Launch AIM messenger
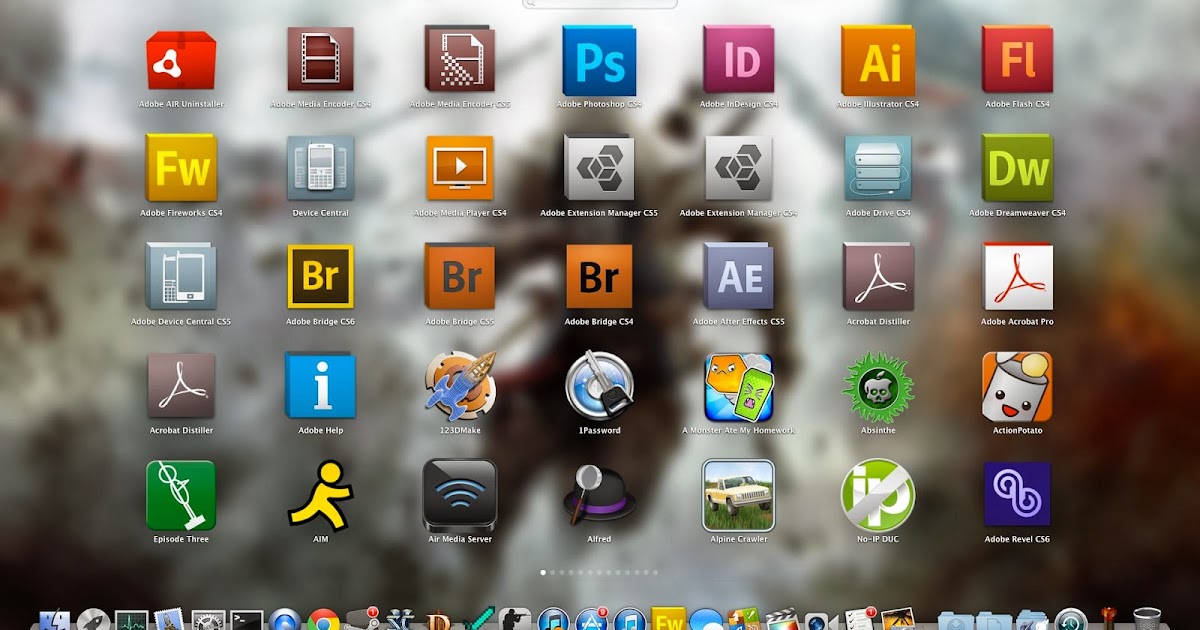The image size is (1200, 630). [x=320, y=495]
